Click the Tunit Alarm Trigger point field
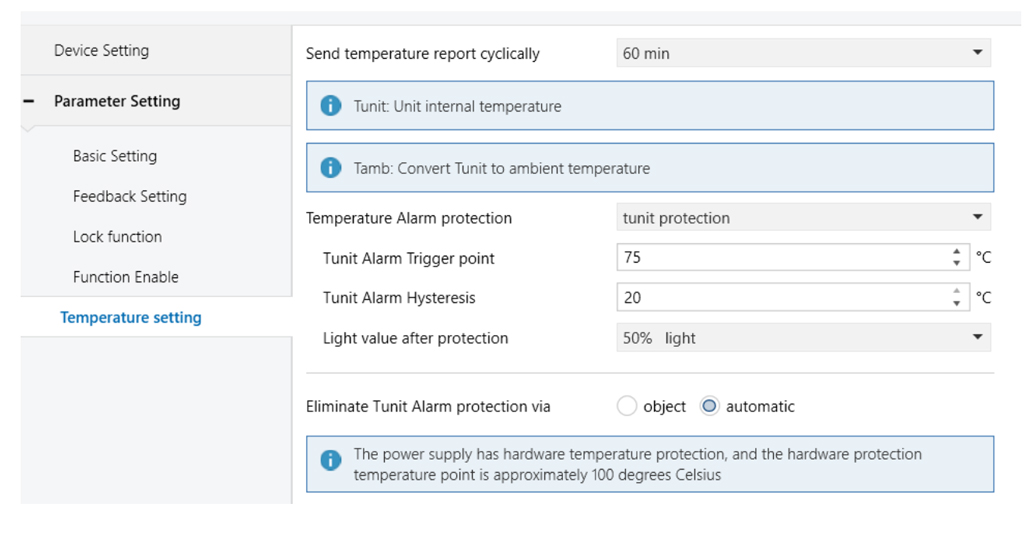Viewport: 1024px width, 537px height. pos(780,258)
